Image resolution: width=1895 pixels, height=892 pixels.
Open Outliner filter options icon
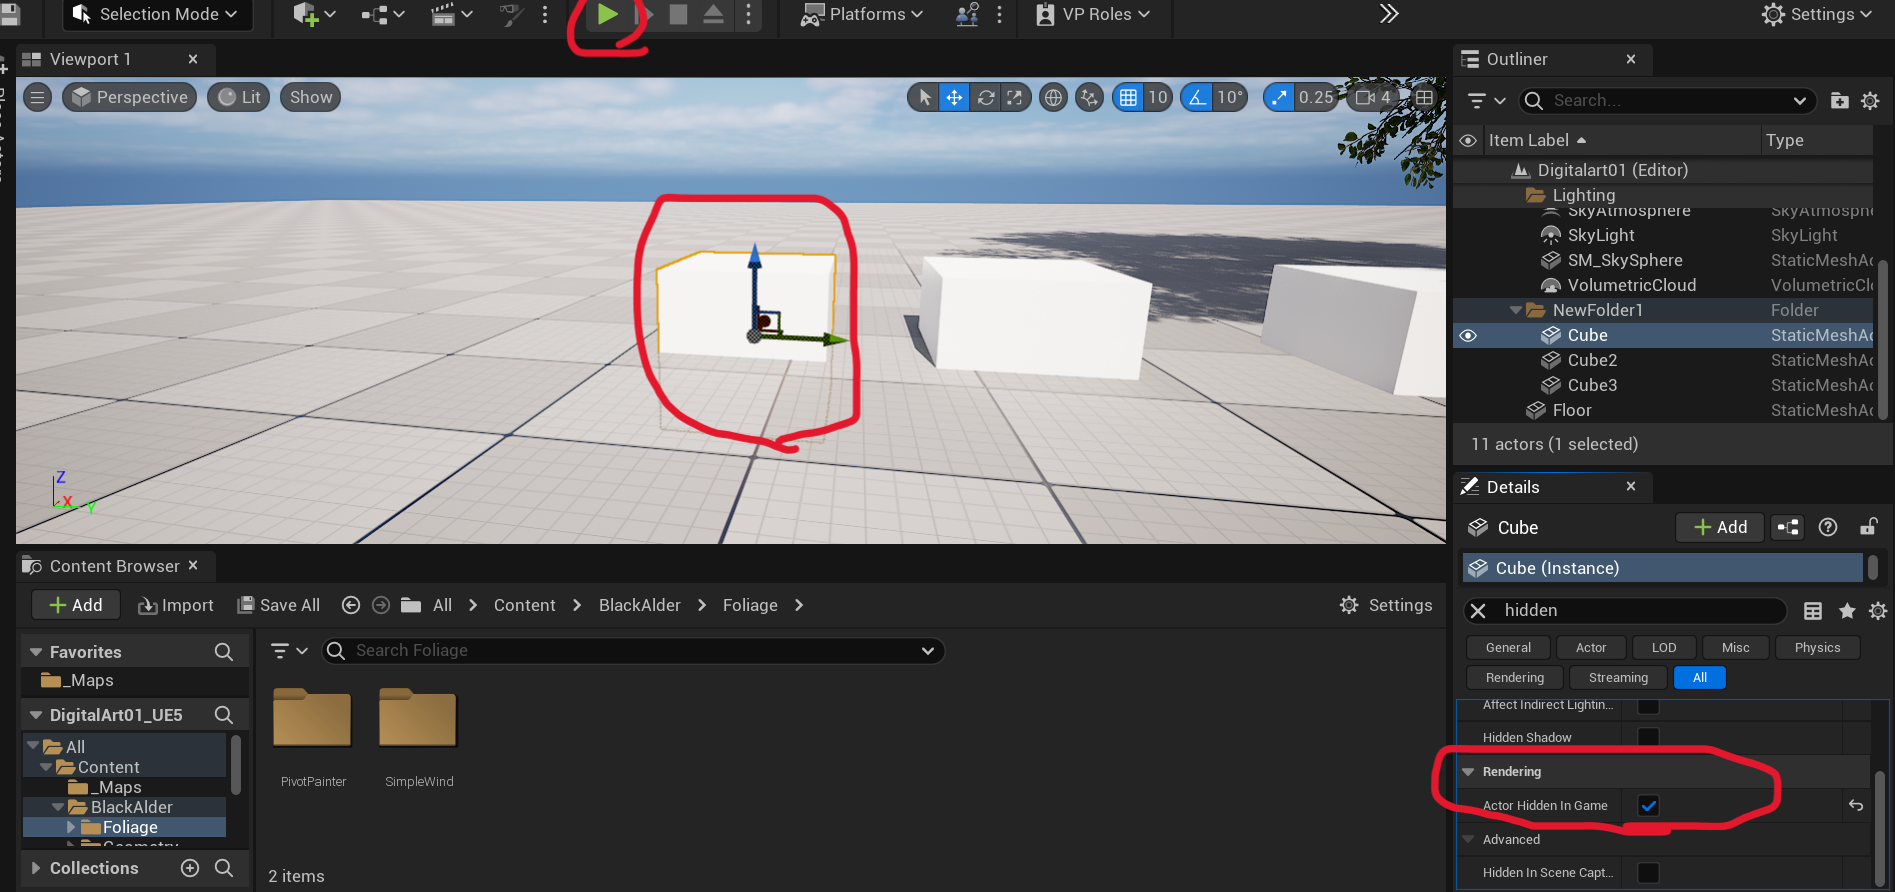1486,100
